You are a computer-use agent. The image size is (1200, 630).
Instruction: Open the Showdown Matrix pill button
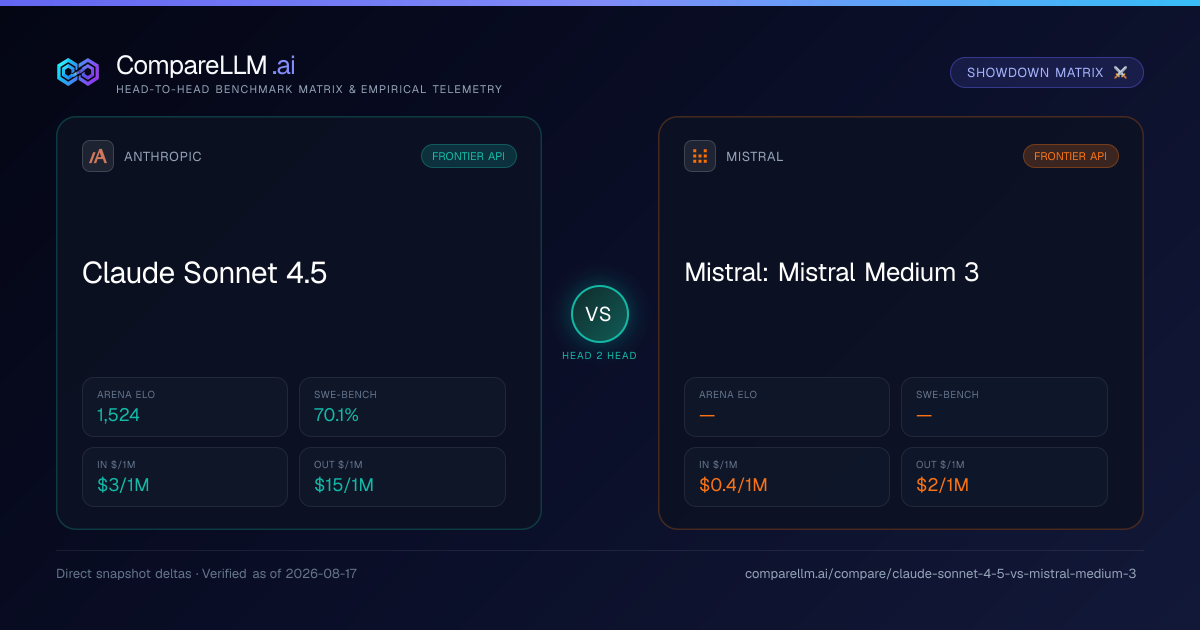[x=1047, y=73]
